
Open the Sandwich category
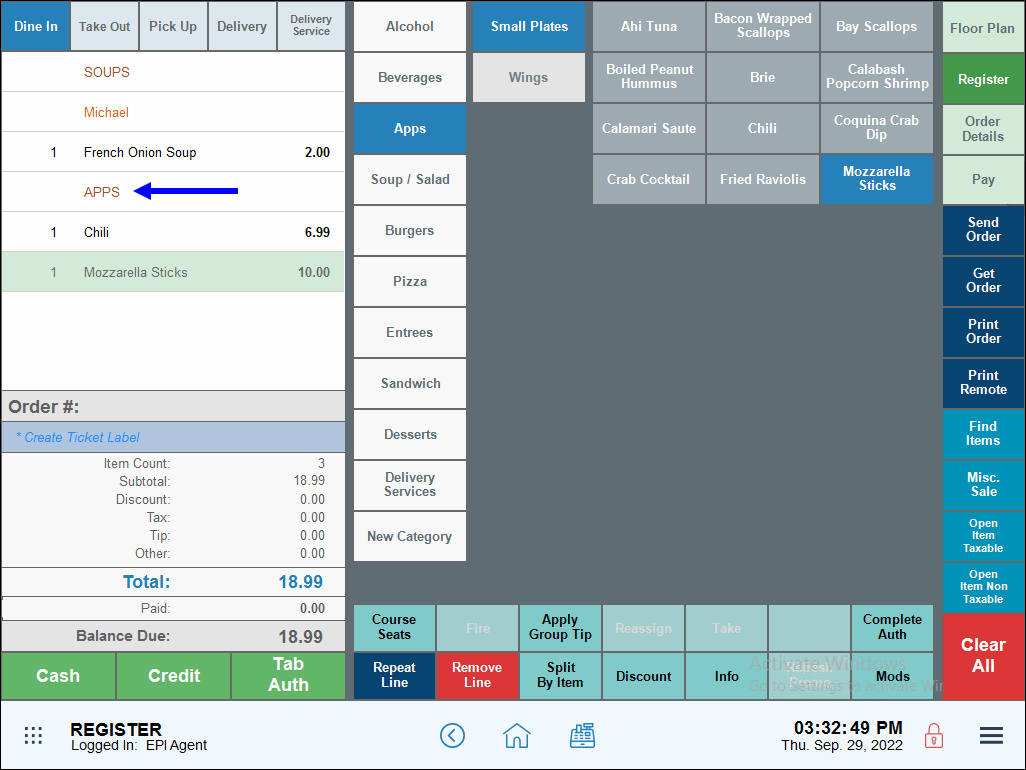click(410, 383)
